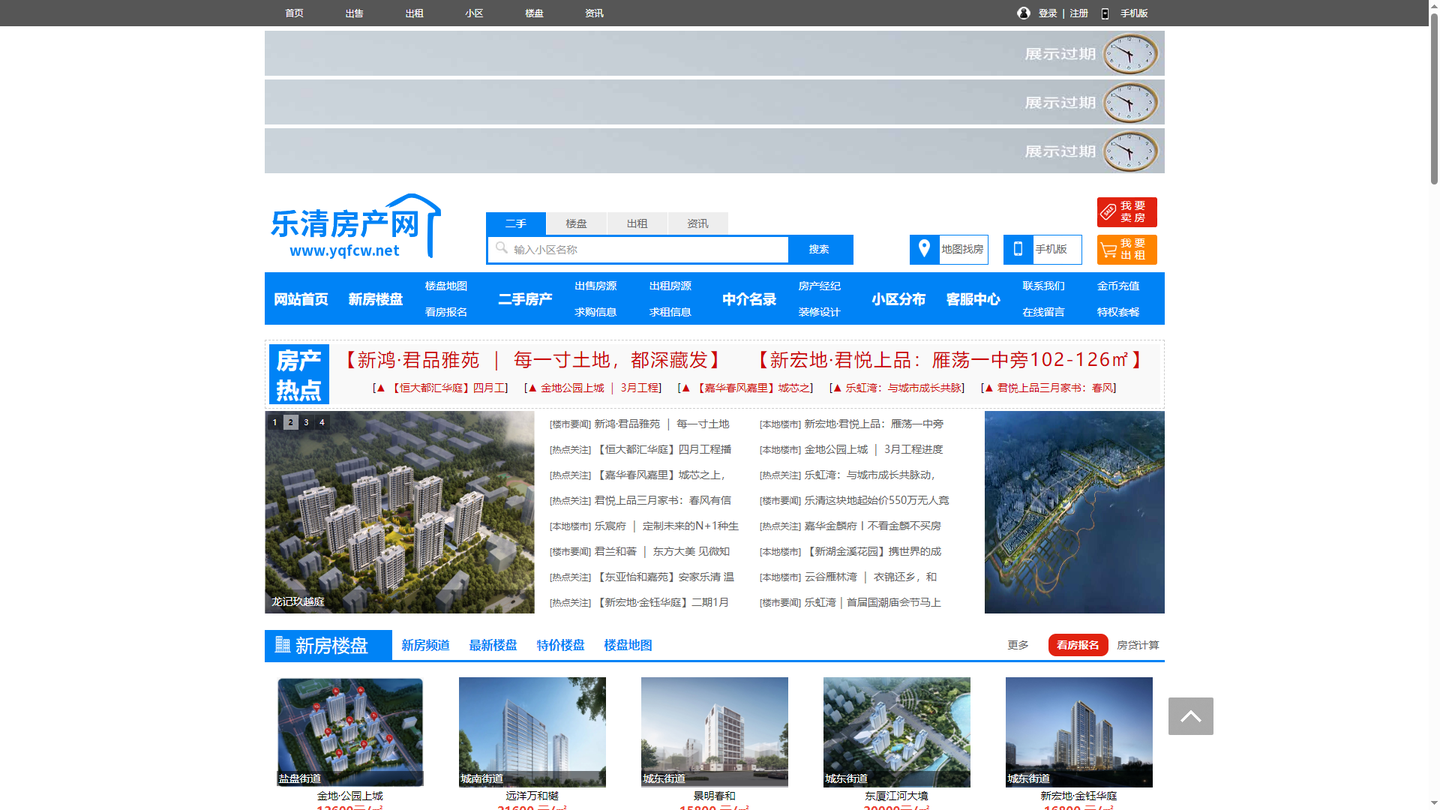The image size is (1440, 810).
Task: Click the orange 我要出租 cart icon button
Action: click(x=1127, y=249)
